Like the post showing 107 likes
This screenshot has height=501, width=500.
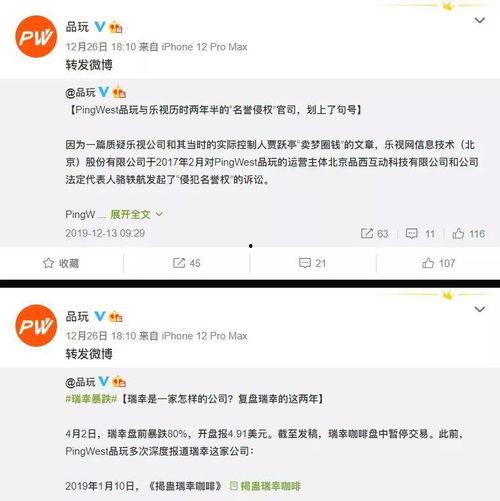click(428, 263)
